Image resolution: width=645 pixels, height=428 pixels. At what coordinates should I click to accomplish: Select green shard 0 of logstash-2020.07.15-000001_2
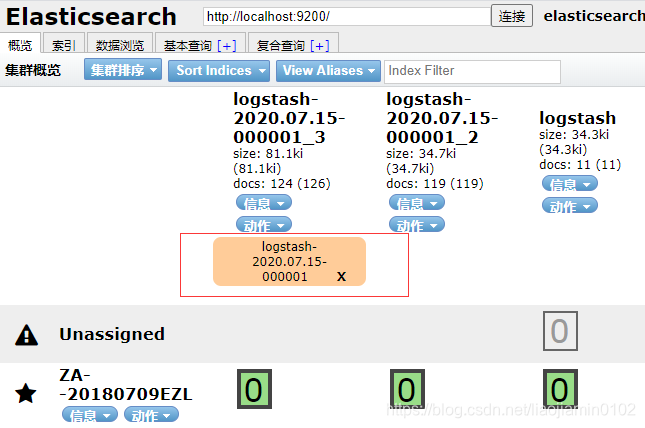tap(407, 389)
